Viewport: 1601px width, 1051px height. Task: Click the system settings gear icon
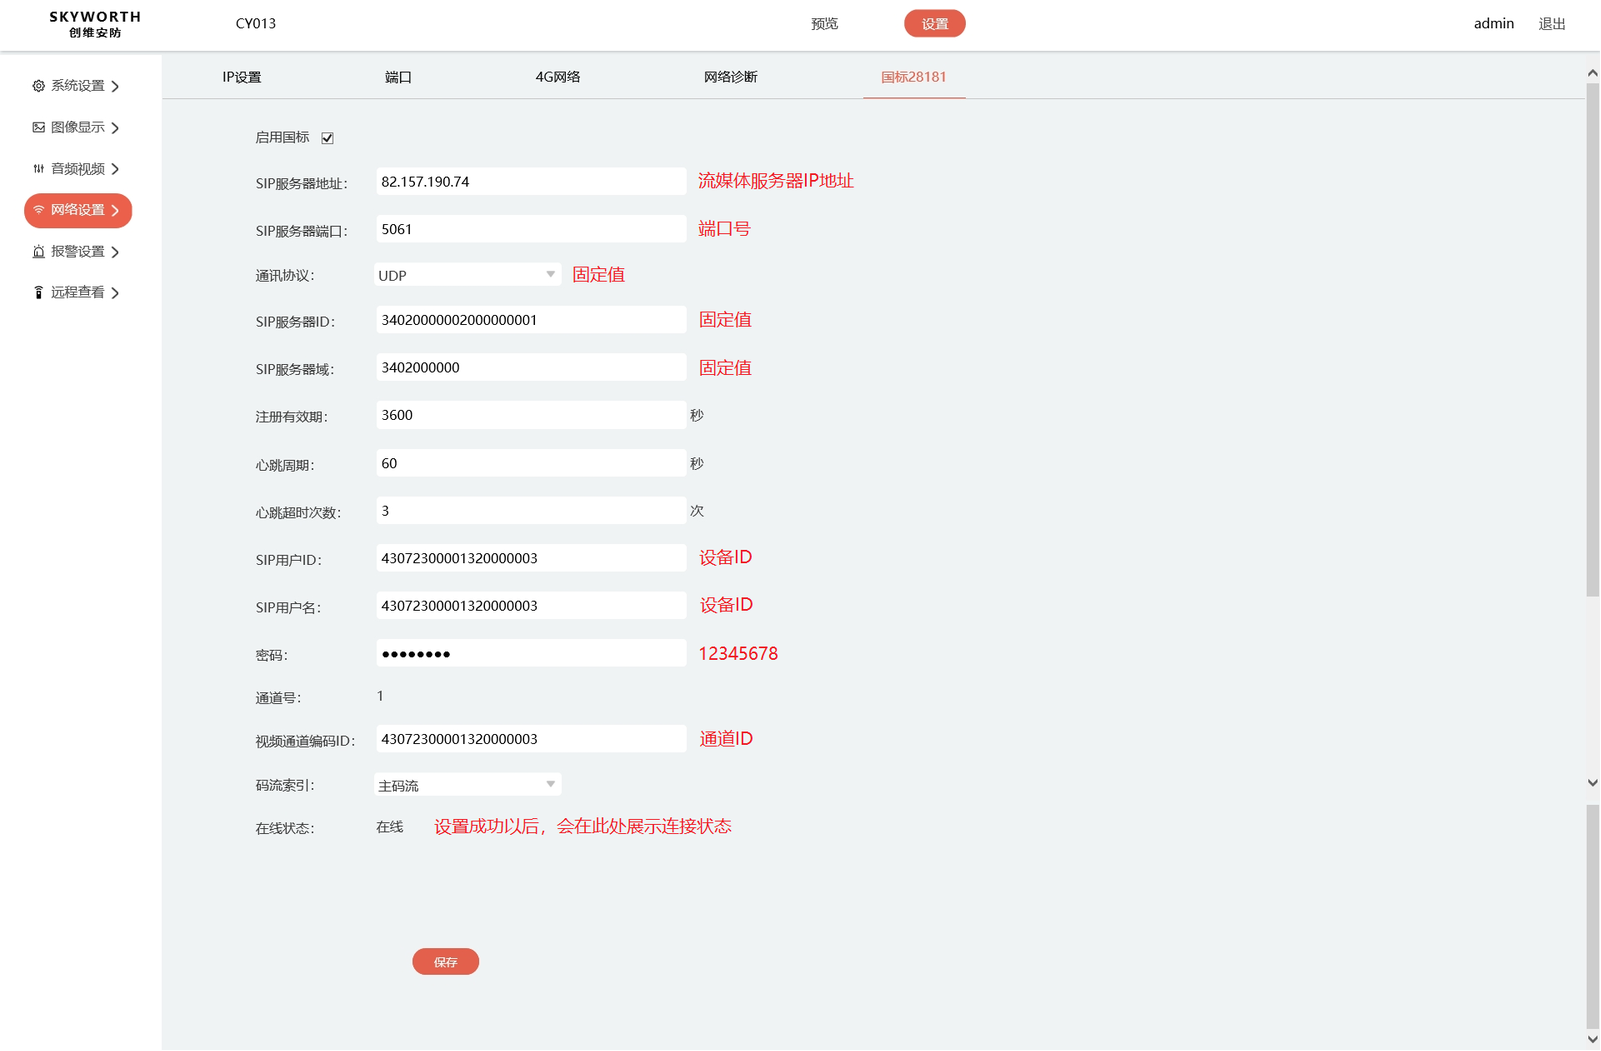(38, 86)
